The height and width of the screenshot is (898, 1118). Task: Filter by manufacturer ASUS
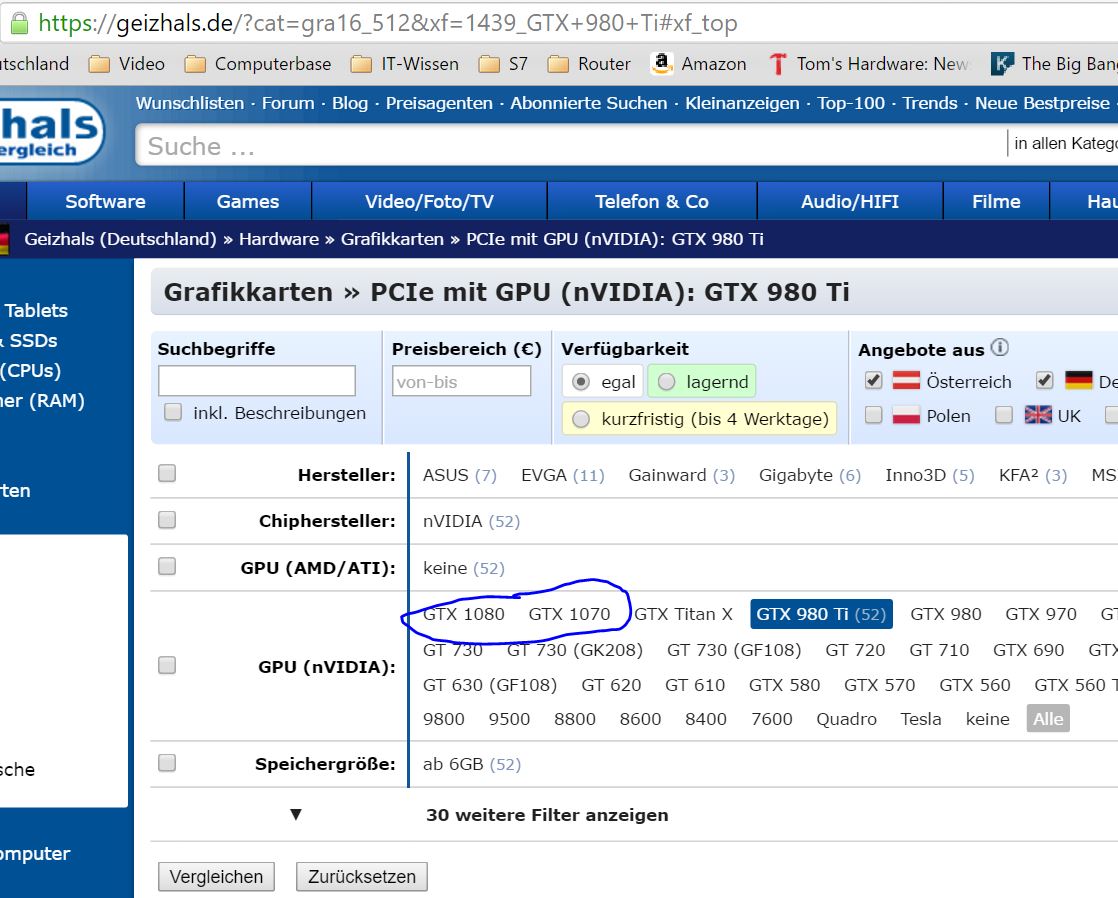tap(459, 476)
